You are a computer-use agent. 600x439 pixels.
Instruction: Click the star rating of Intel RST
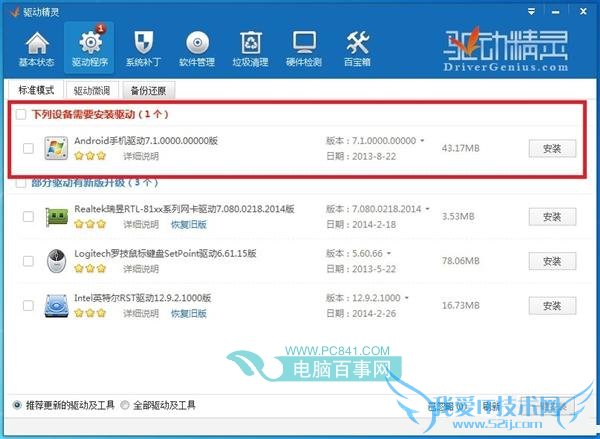coord(90,313)
